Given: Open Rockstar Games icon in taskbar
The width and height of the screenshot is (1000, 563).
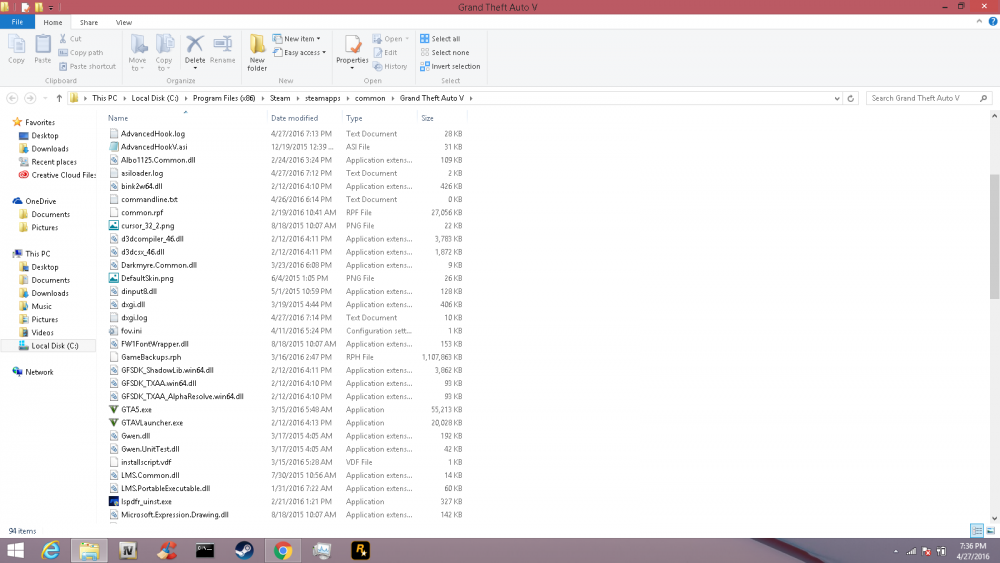Looking at the screenshot, I should (360, 550).
